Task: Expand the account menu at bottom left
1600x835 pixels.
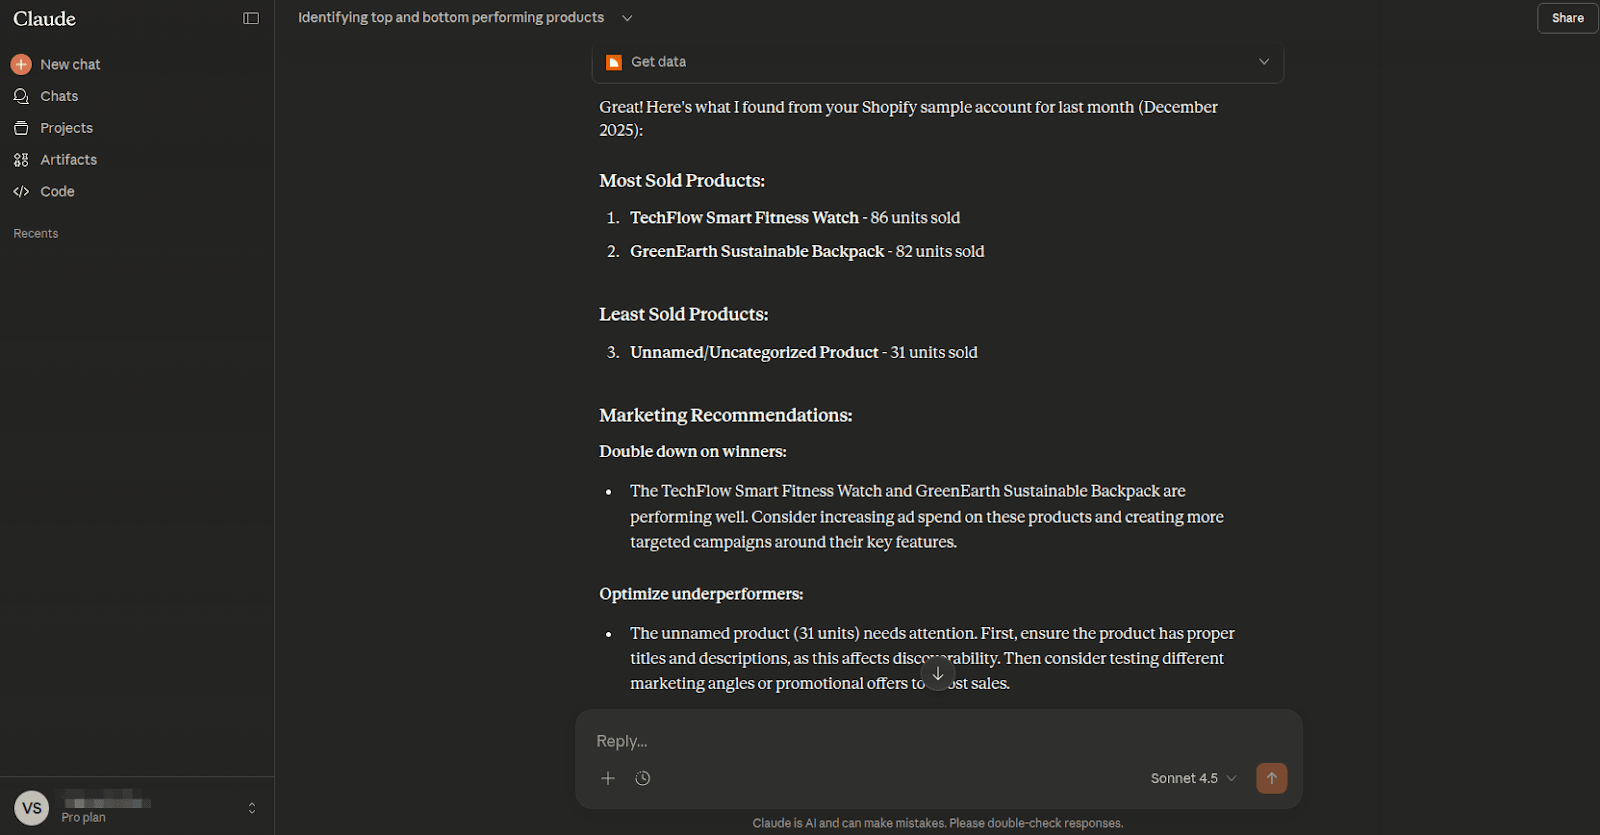Action: [x=252, y=808]
